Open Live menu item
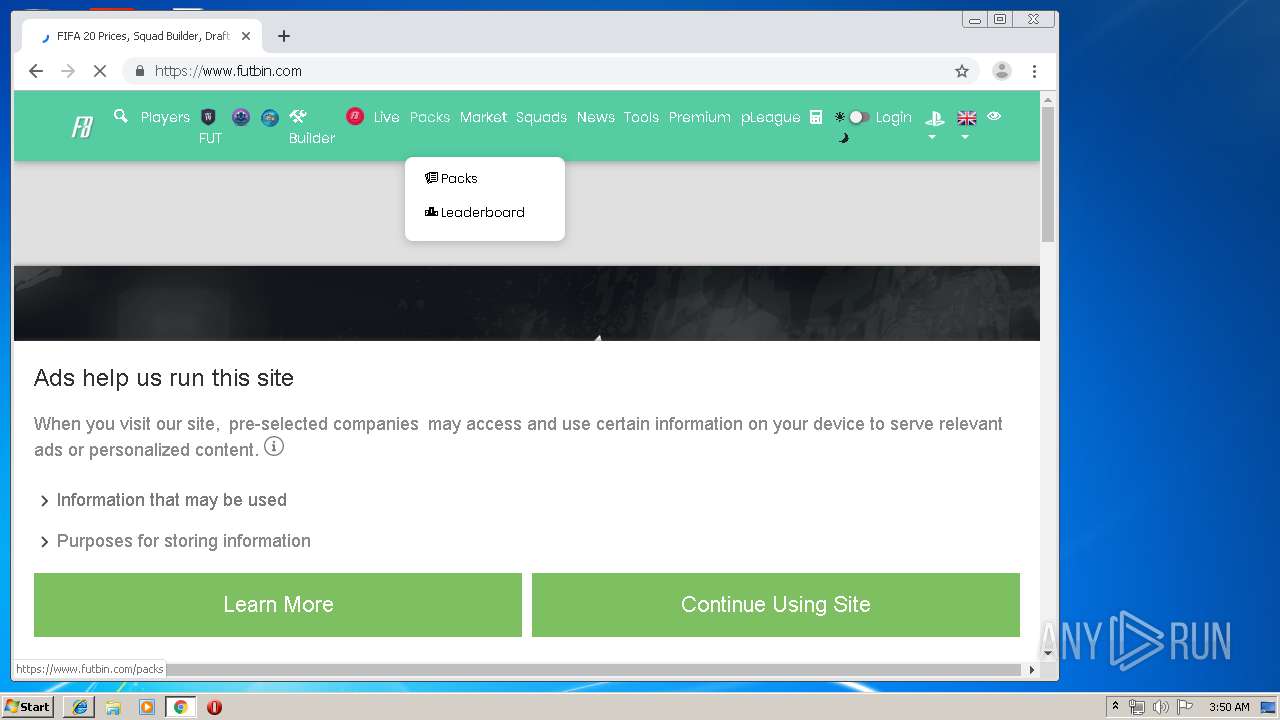This screenshot has height=720, width=1280. pos(386,117)
